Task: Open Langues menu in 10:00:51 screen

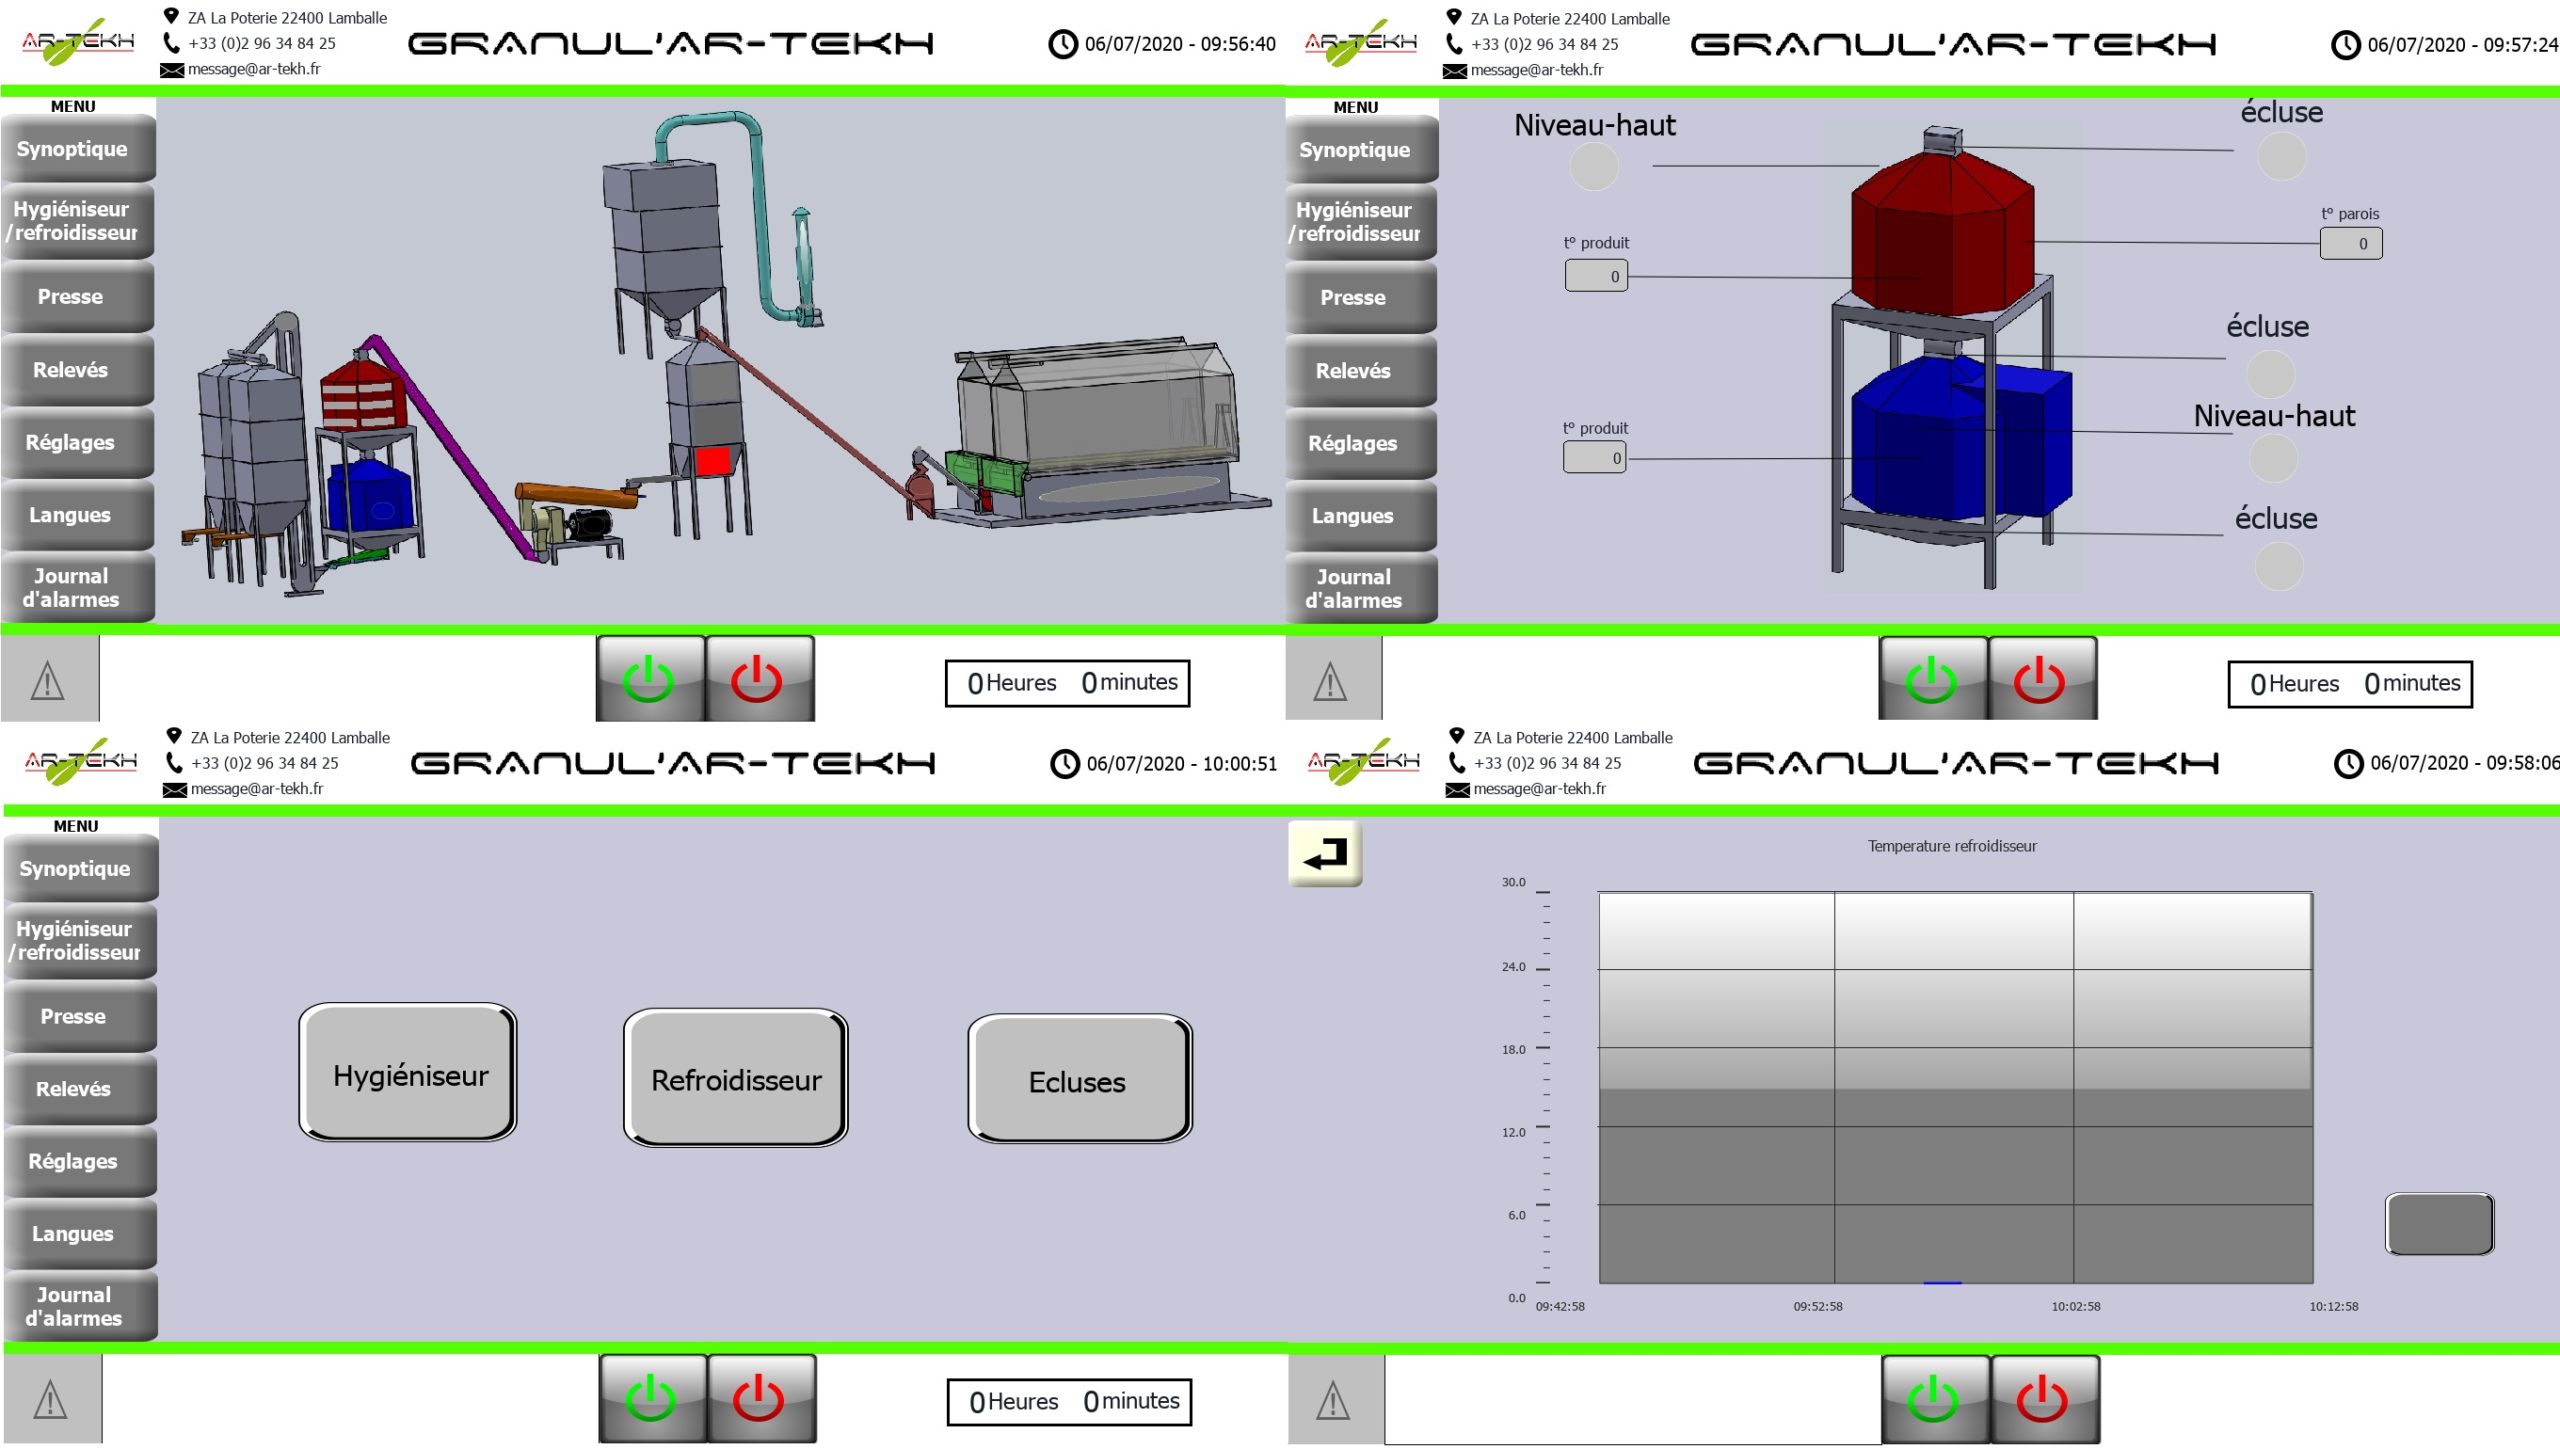Action: 80,1234
